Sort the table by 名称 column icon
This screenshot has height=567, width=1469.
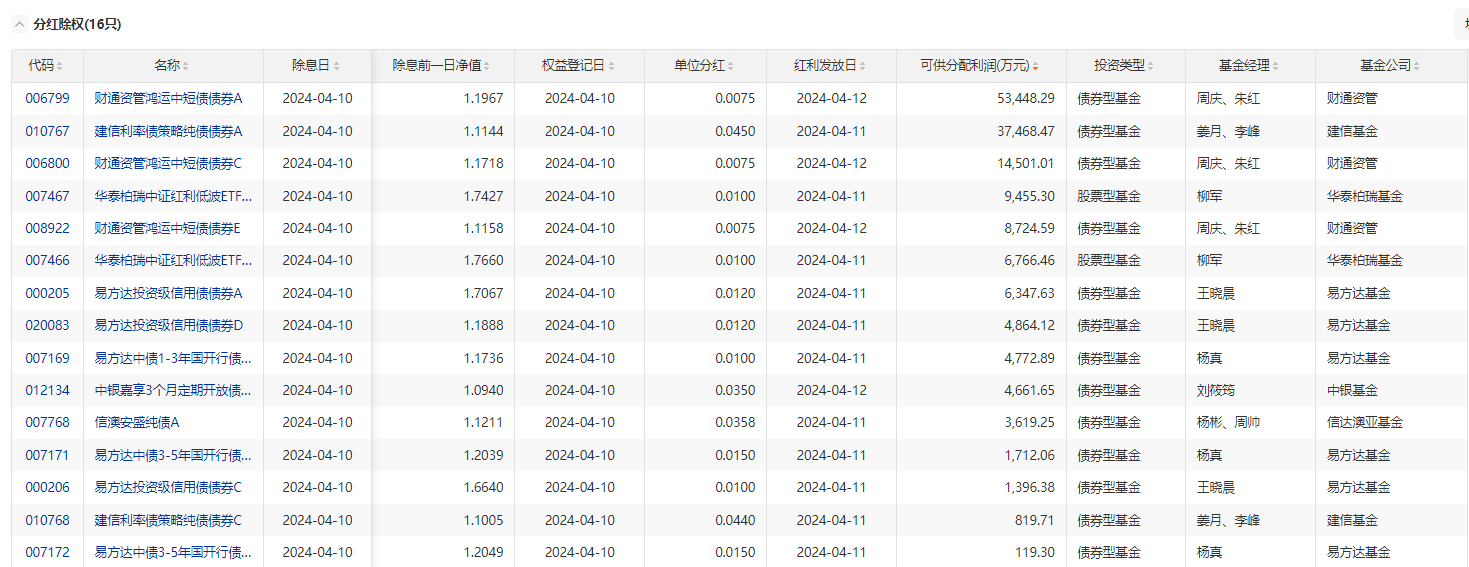186,66
